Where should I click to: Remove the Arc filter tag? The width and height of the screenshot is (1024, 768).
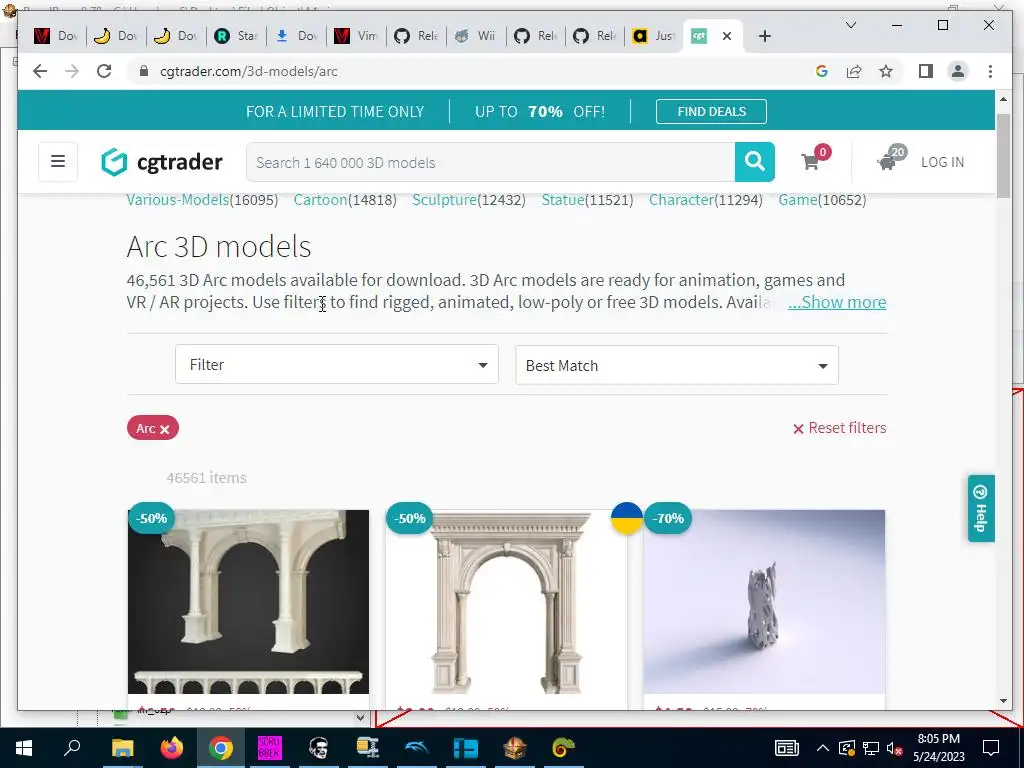(165, 429)
